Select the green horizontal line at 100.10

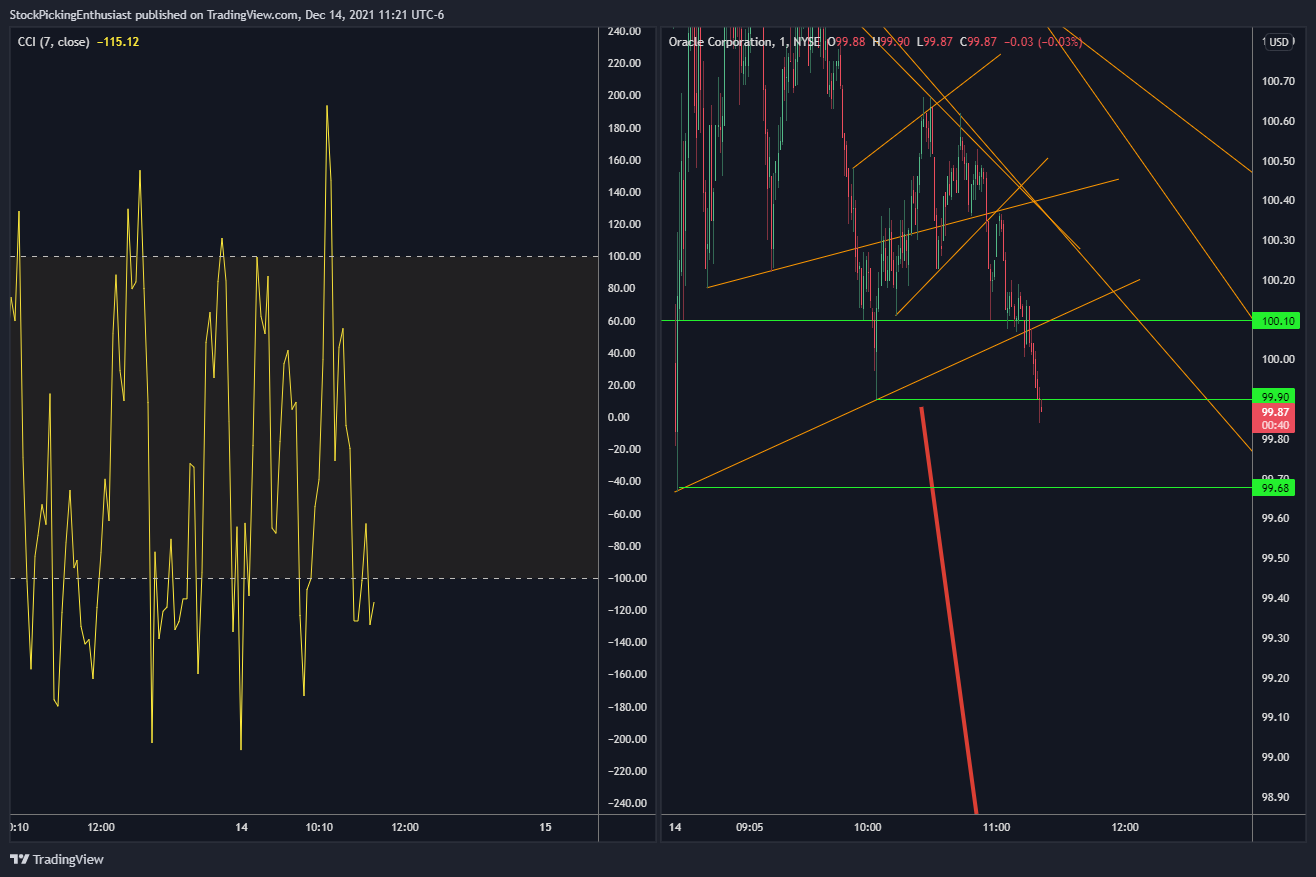[x=956, y=321]
